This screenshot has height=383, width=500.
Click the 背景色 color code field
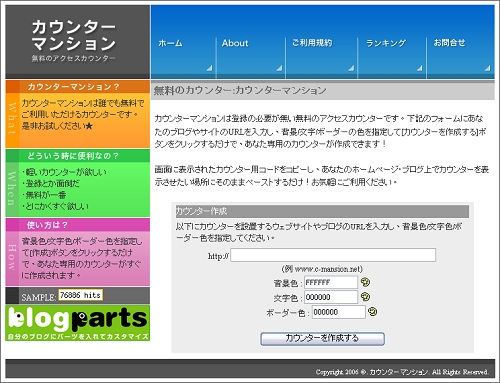pos(331,282)
